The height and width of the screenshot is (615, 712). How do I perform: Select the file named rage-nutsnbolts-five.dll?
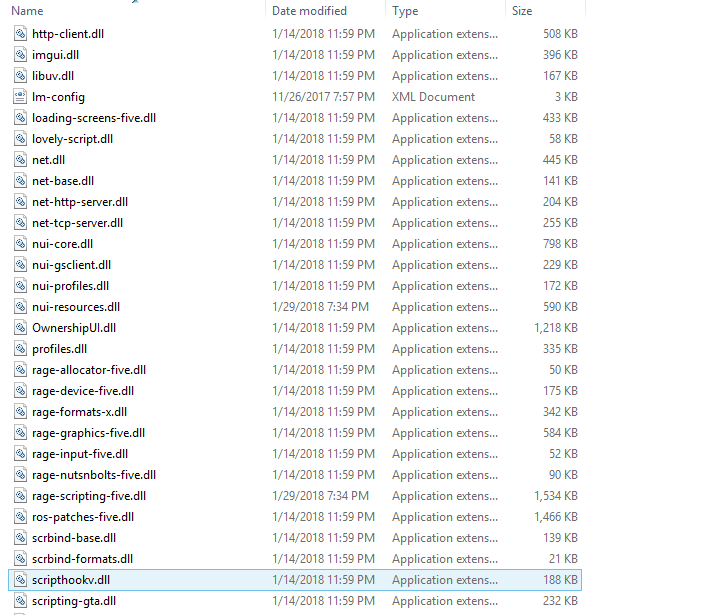tap(94, 475)
